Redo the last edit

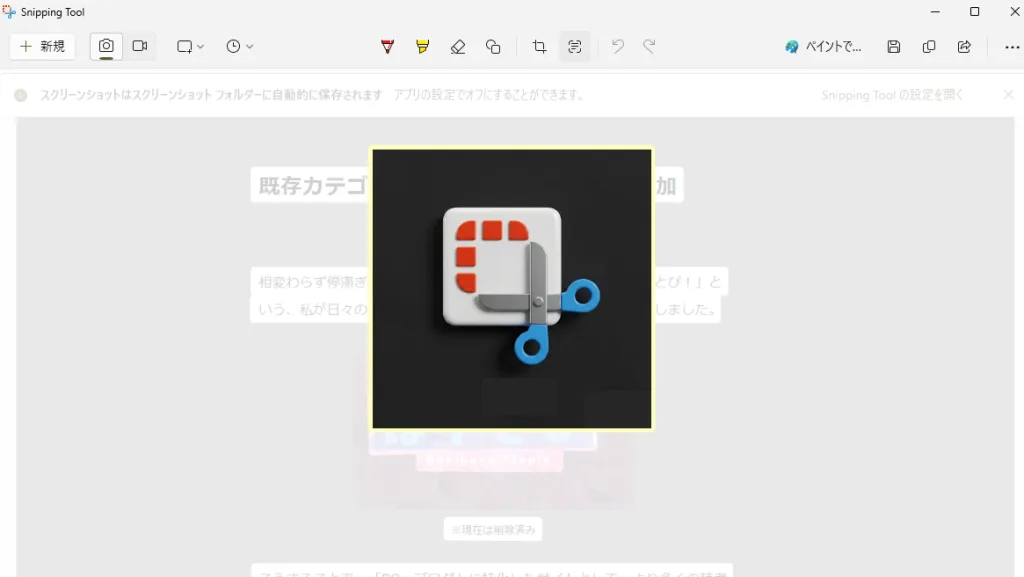649,47
